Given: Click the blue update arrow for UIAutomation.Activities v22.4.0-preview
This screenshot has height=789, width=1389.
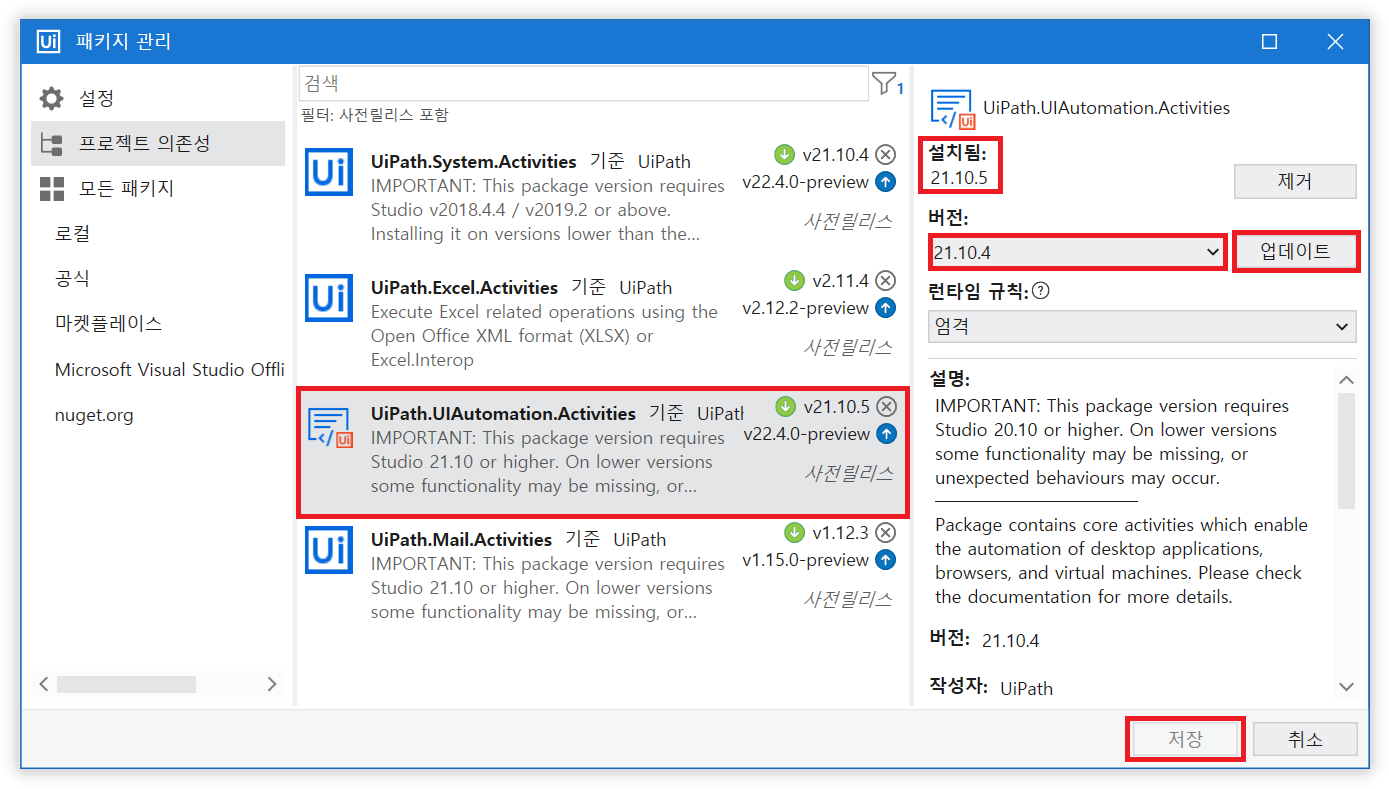Looking at the screenshot, I should point(886,434).
